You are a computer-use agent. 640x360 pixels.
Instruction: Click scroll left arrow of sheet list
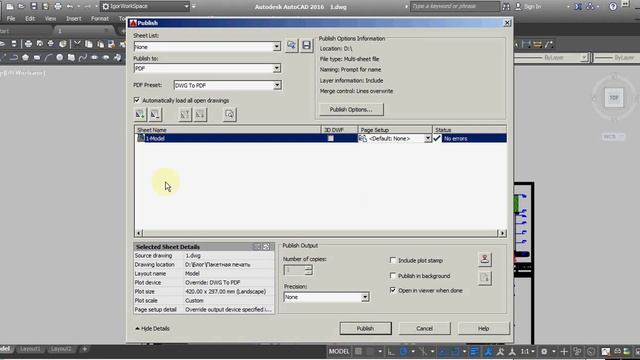tap(139, 233)
